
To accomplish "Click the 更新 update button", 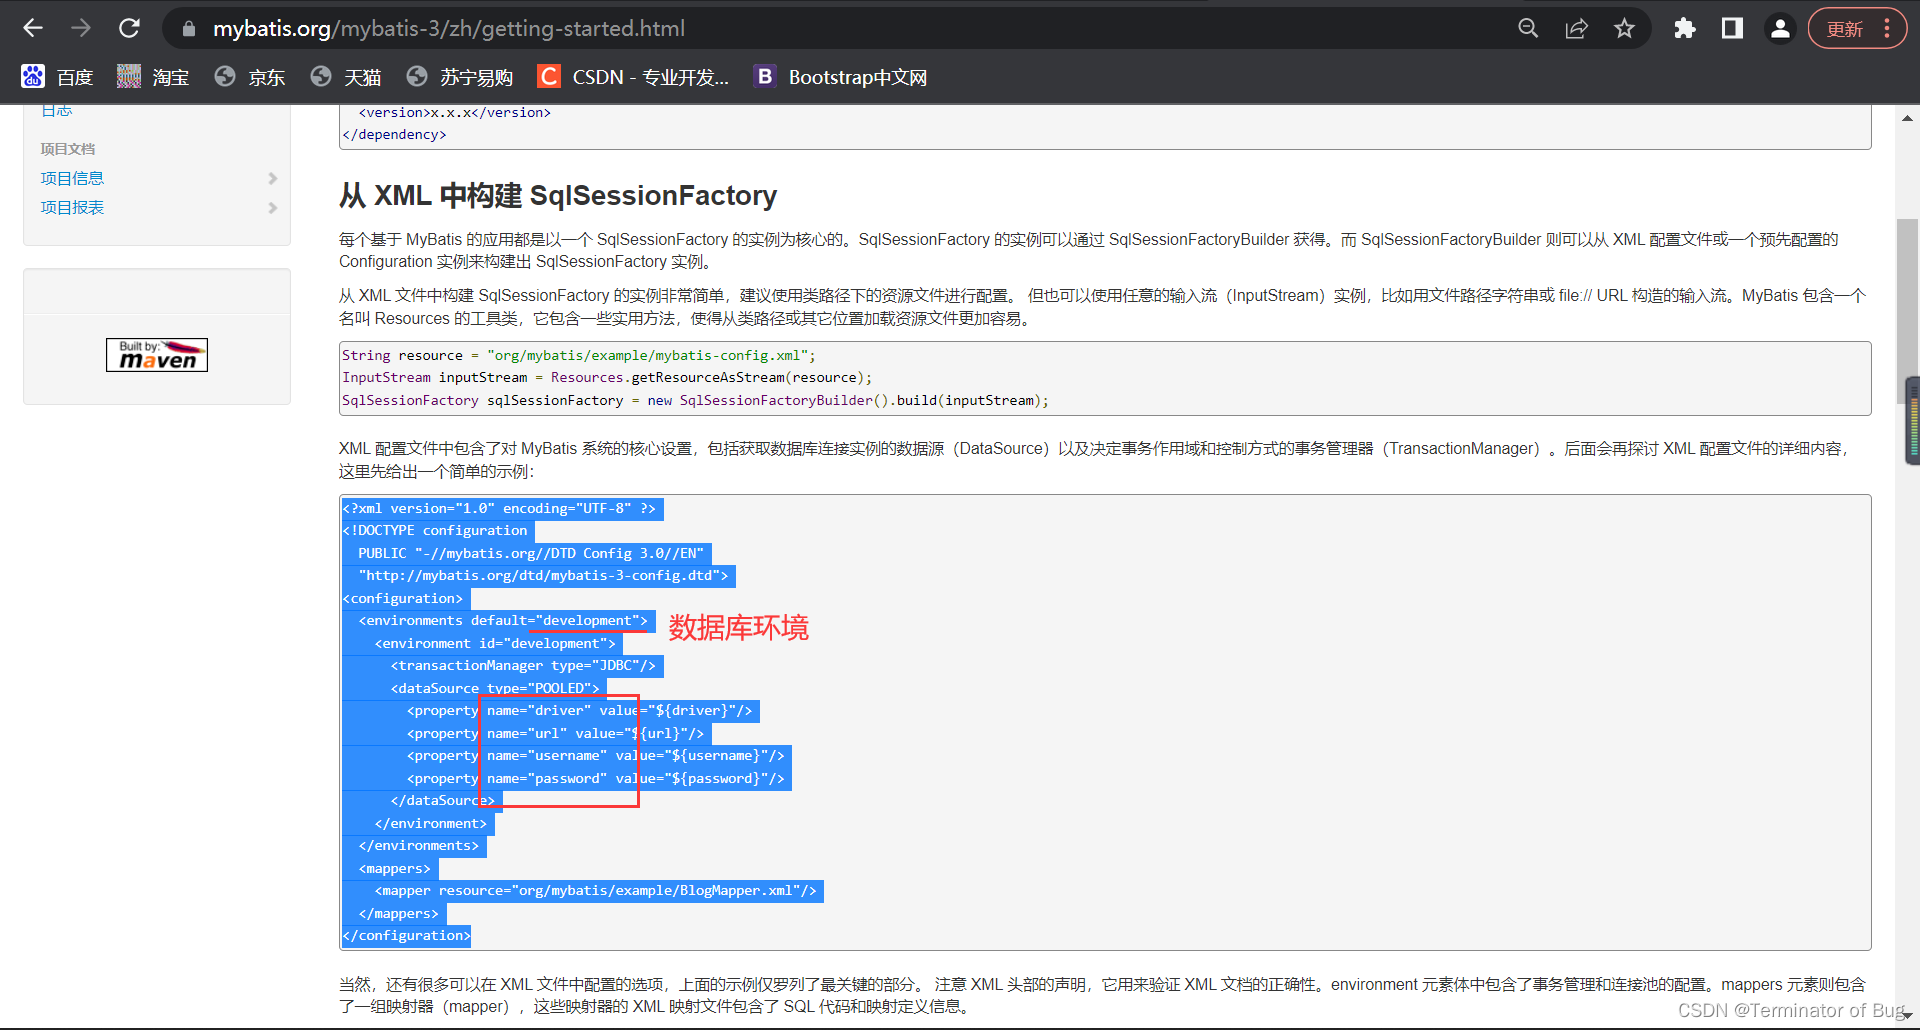I will (x=1844, y=29).
